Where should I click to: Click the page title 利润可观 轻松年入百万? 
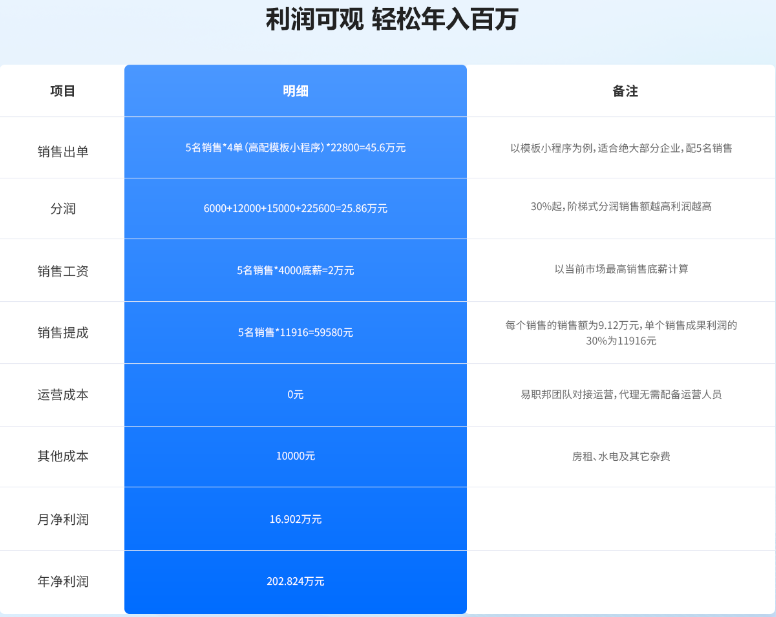click(x=392, y=20)
